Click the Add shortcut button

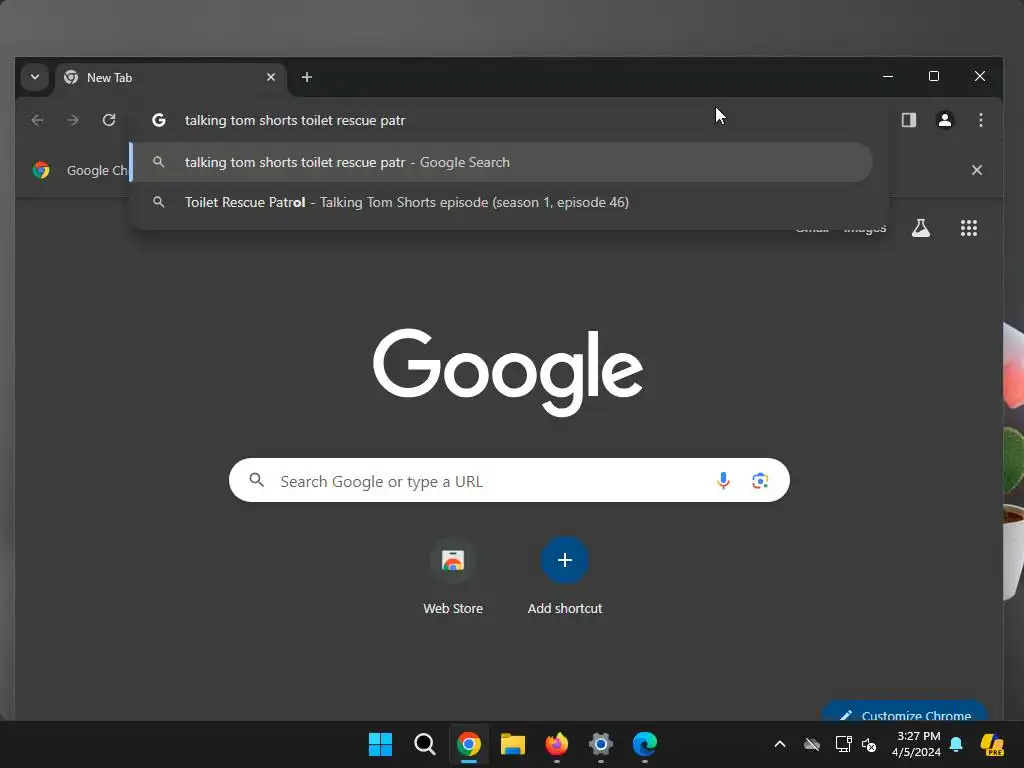565,575
